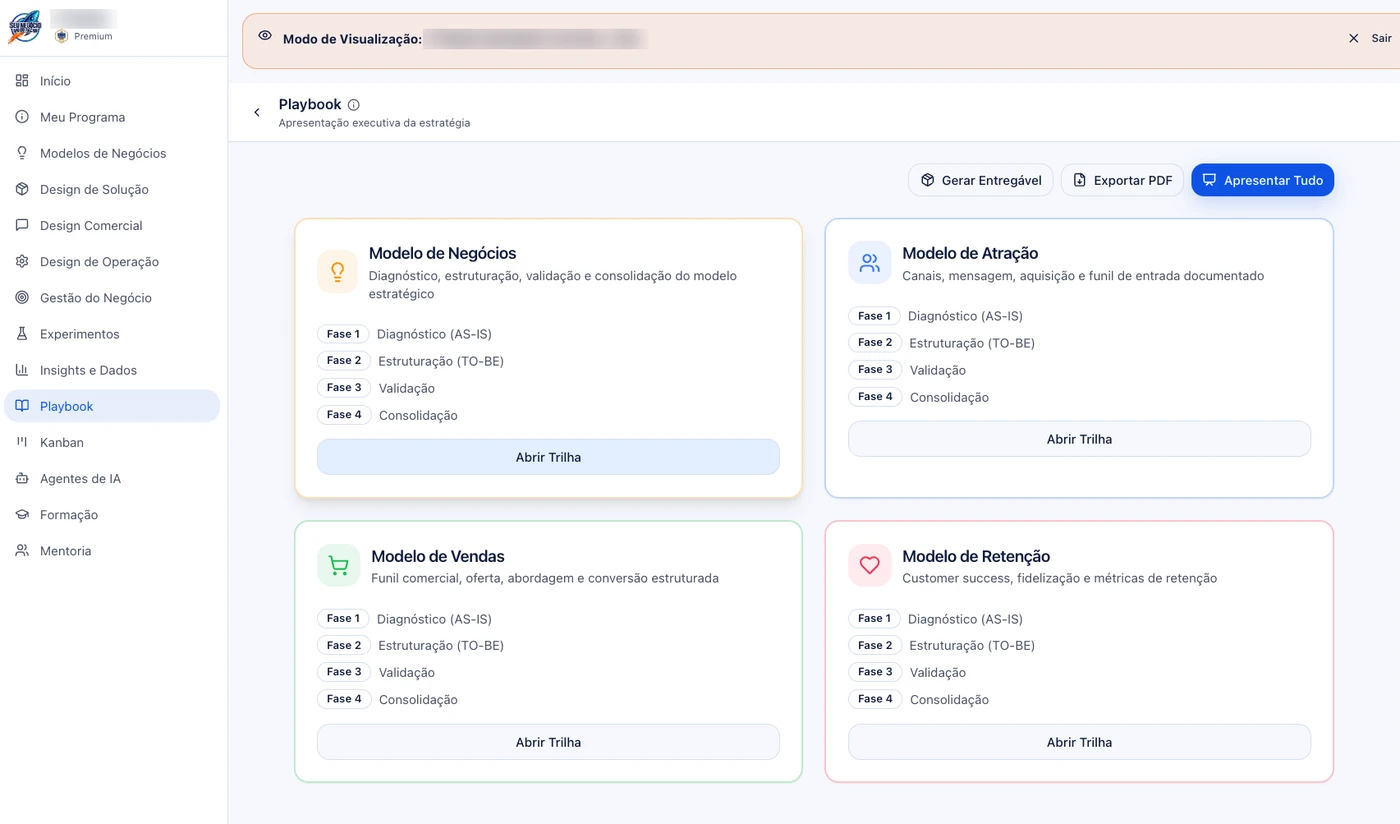Click the users icon on Modelo de Atração card
The width and height of the screenshot is (1400, 824).
(x=869, y=263)
